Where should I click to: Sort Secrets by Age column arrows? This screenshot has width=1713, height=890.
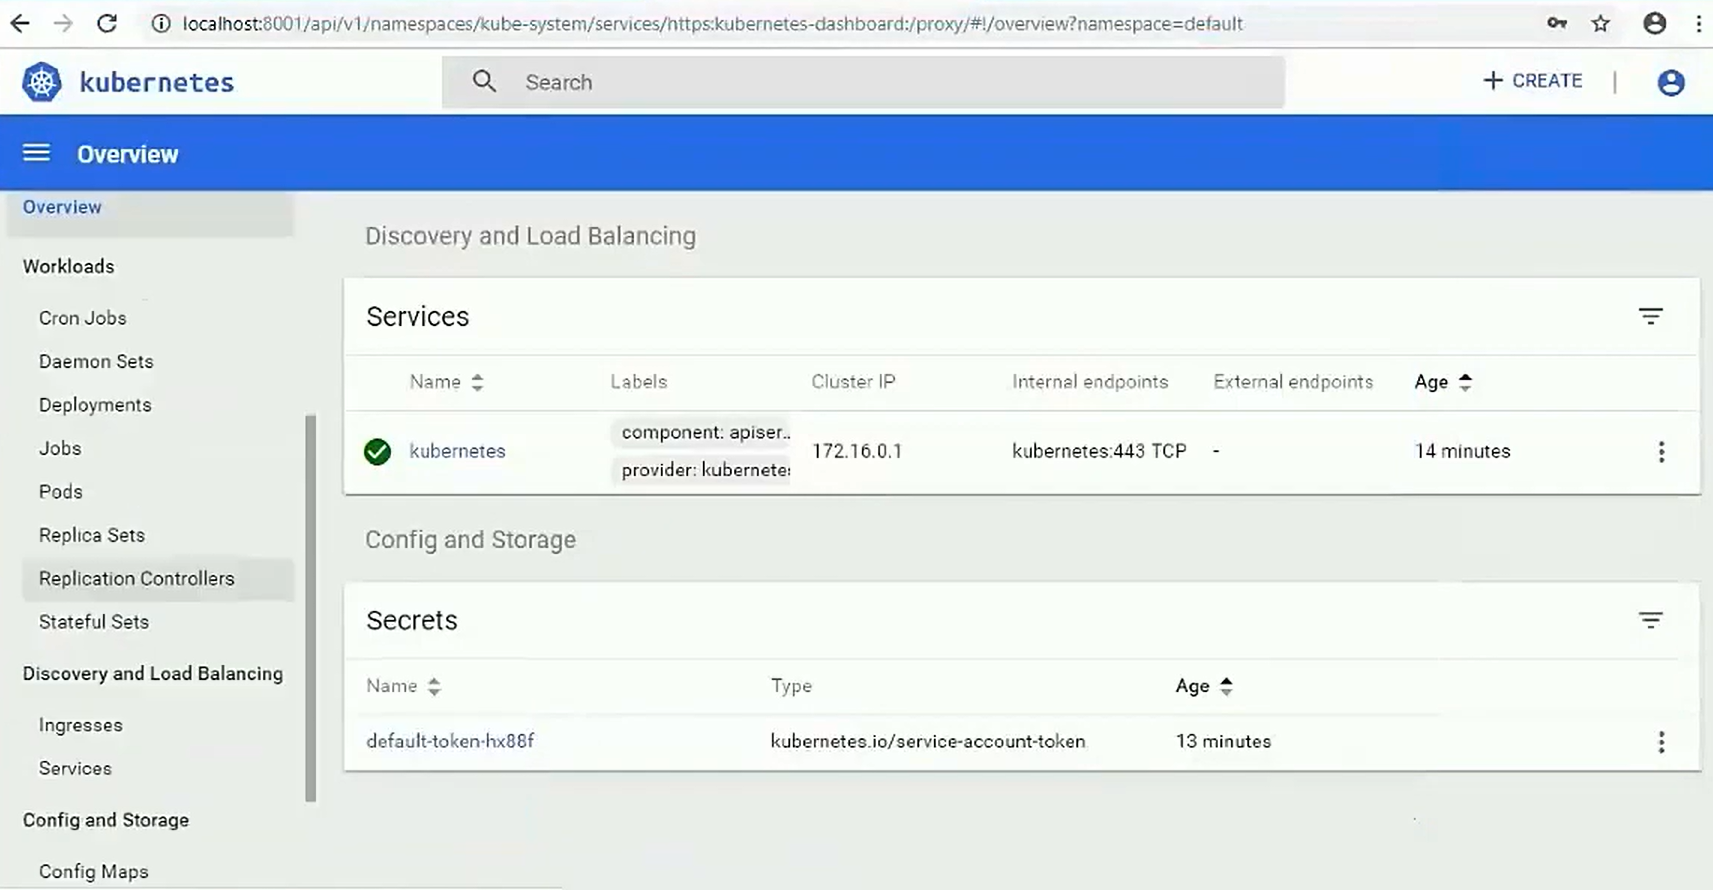pyautogui.click(x=1226, y=686)
